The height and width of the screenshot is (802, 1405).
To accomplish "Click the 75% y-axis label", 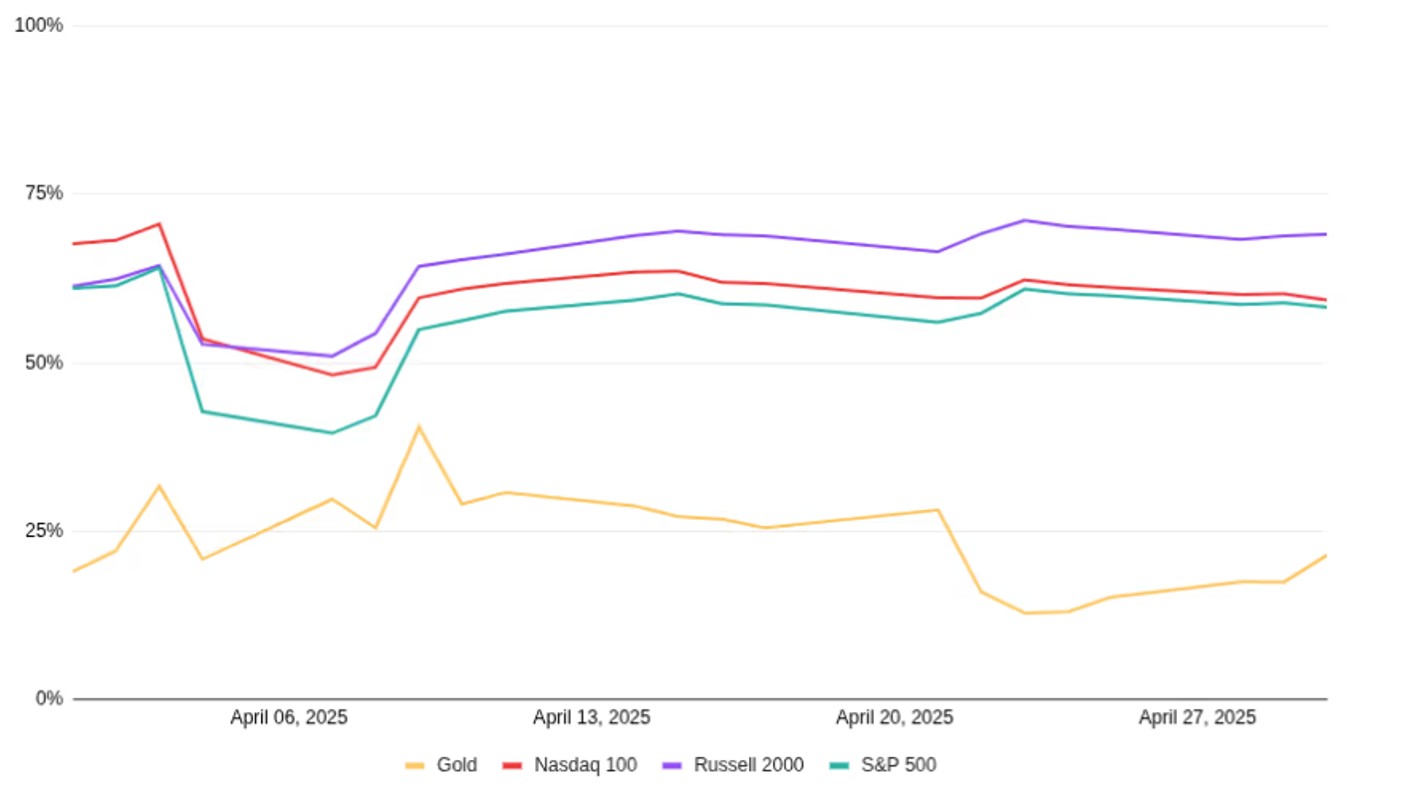I will [43, 193].
